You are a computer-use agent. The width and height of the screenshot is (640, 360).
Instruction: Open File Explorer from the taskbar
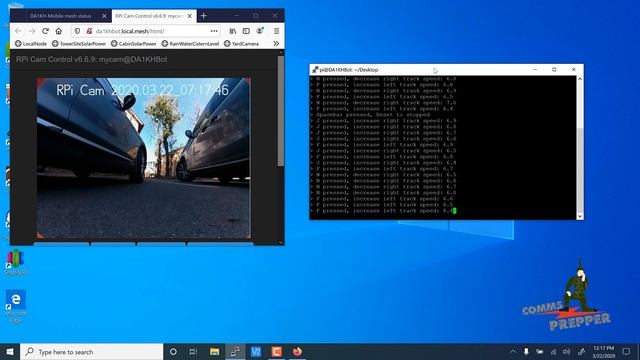pyautogui.click(x=214, y=352)
